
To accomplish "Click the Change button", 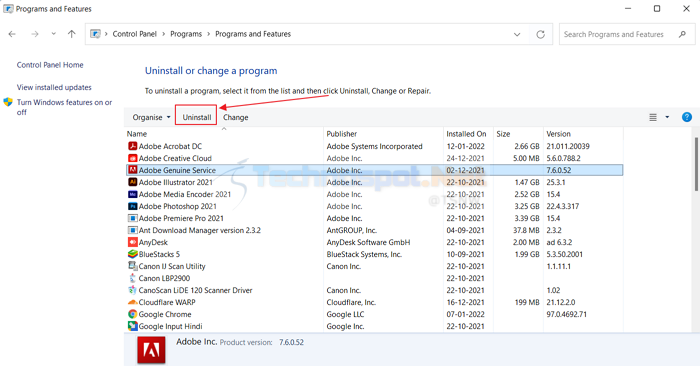I will point(236,117).
